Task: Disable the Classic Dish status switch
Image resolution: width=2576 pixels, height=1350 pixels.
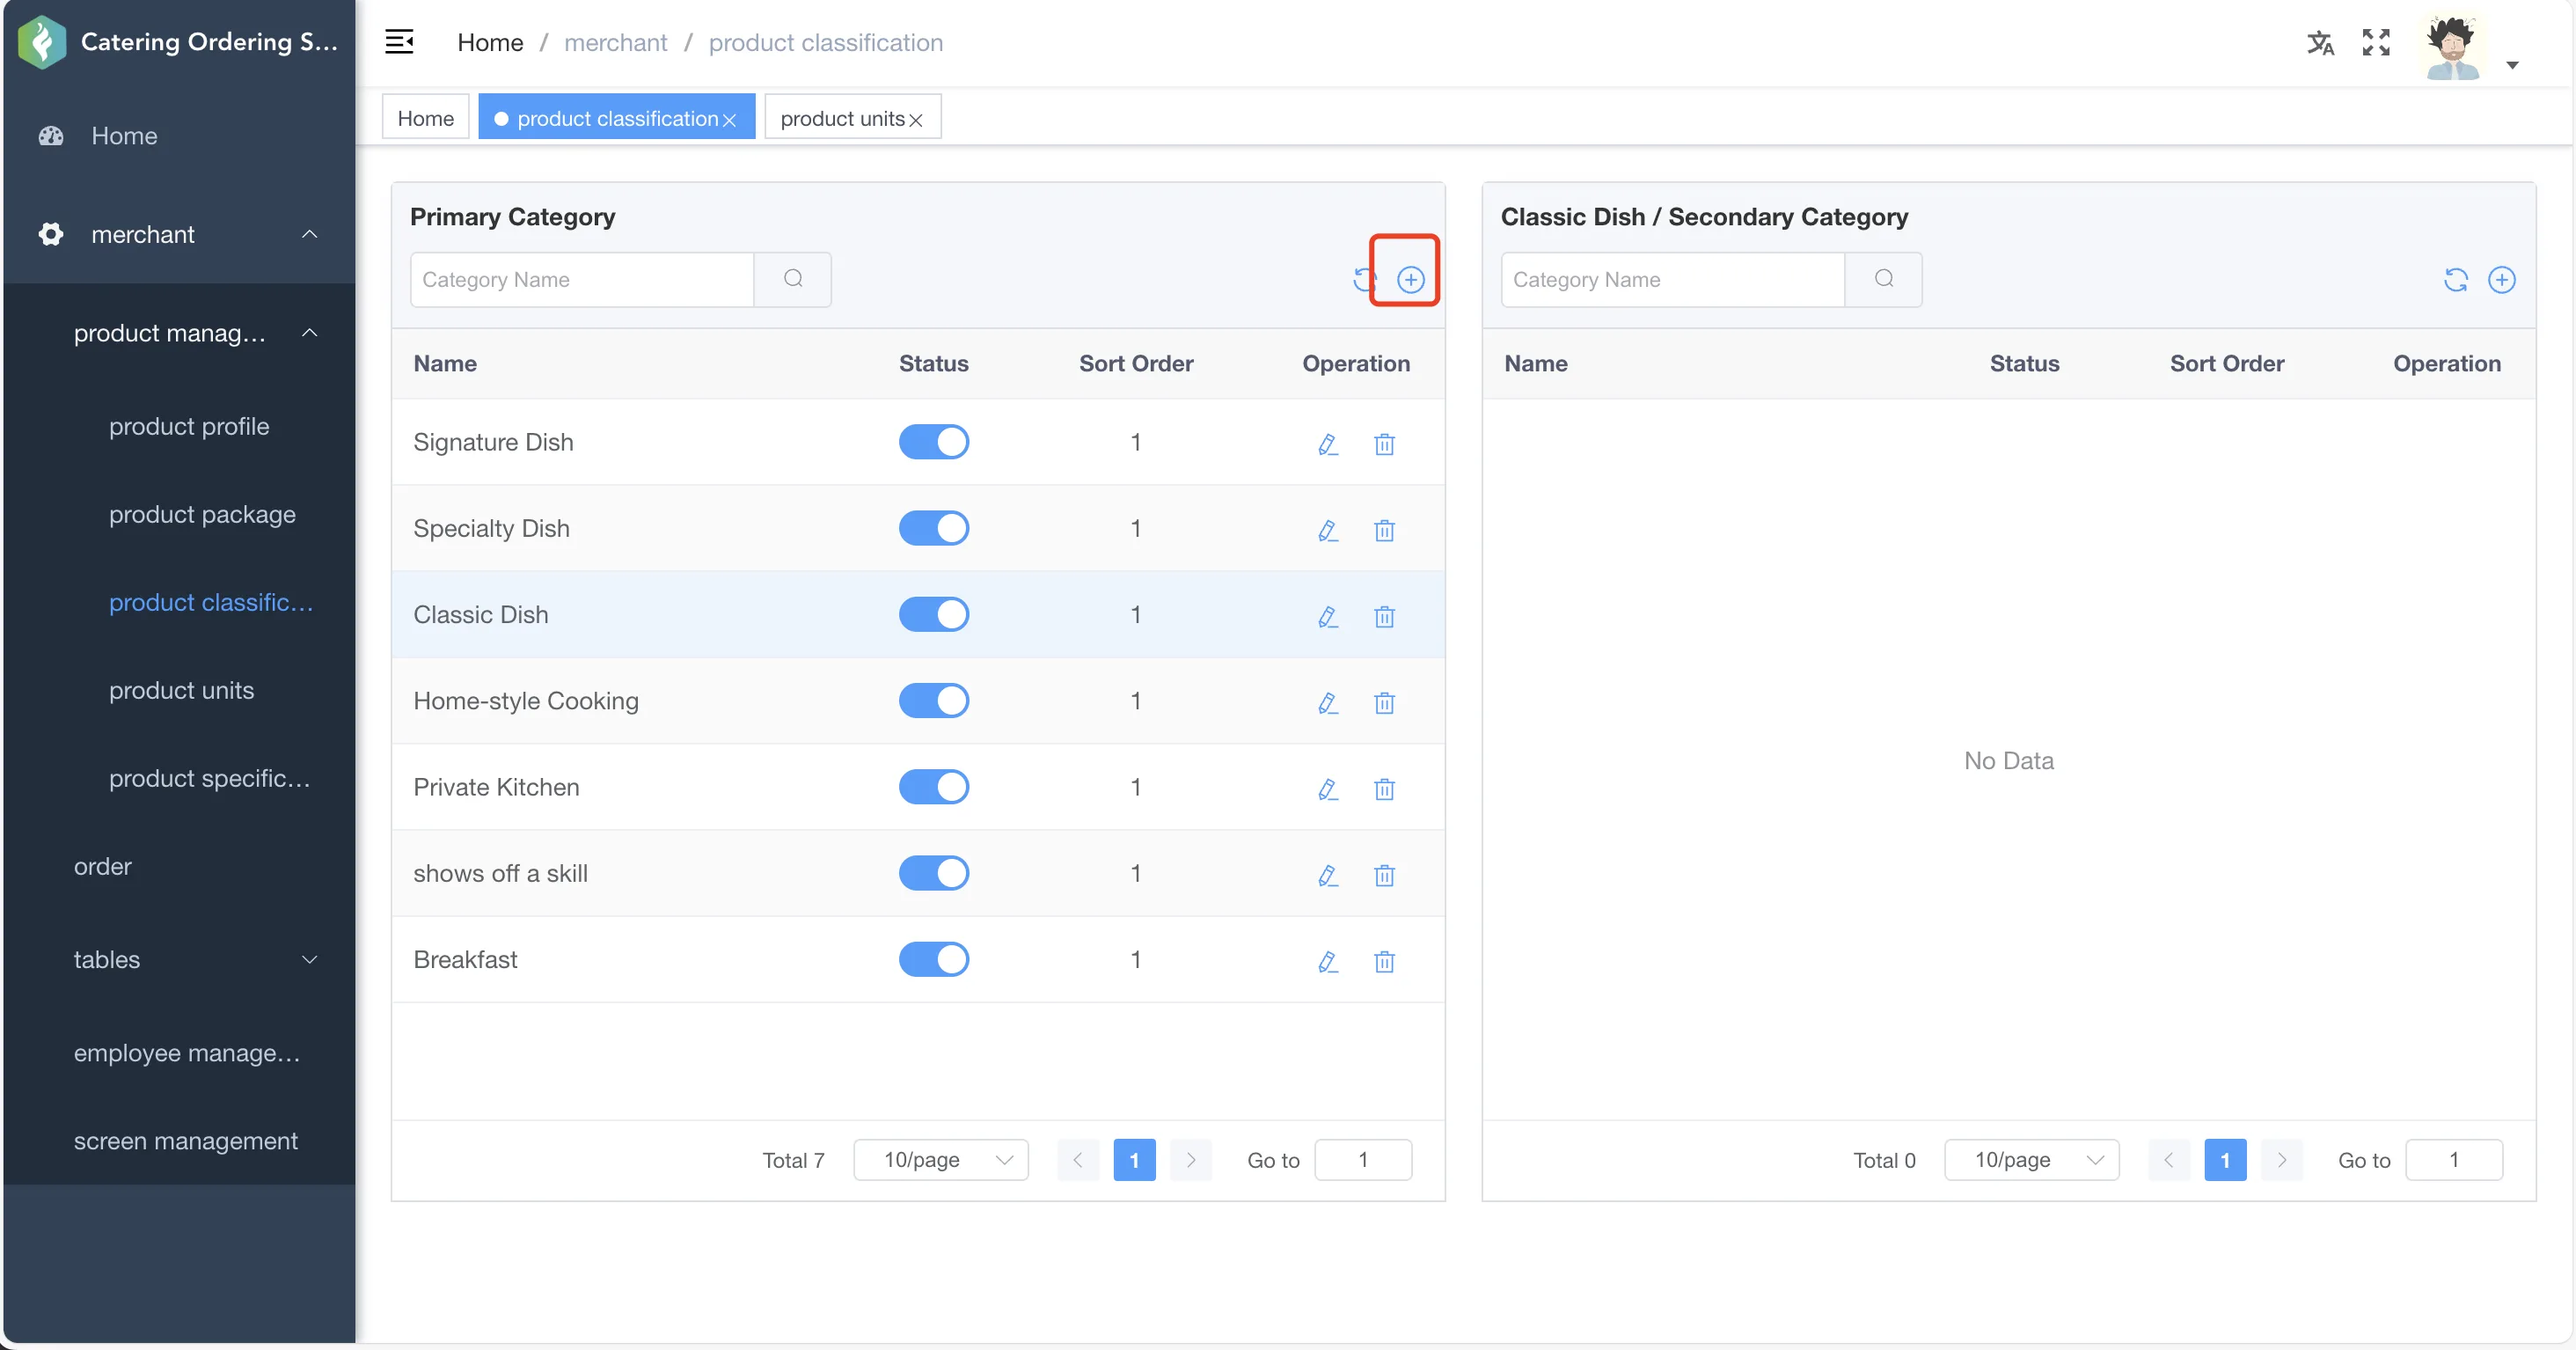Action: click(x=933, y=613)
